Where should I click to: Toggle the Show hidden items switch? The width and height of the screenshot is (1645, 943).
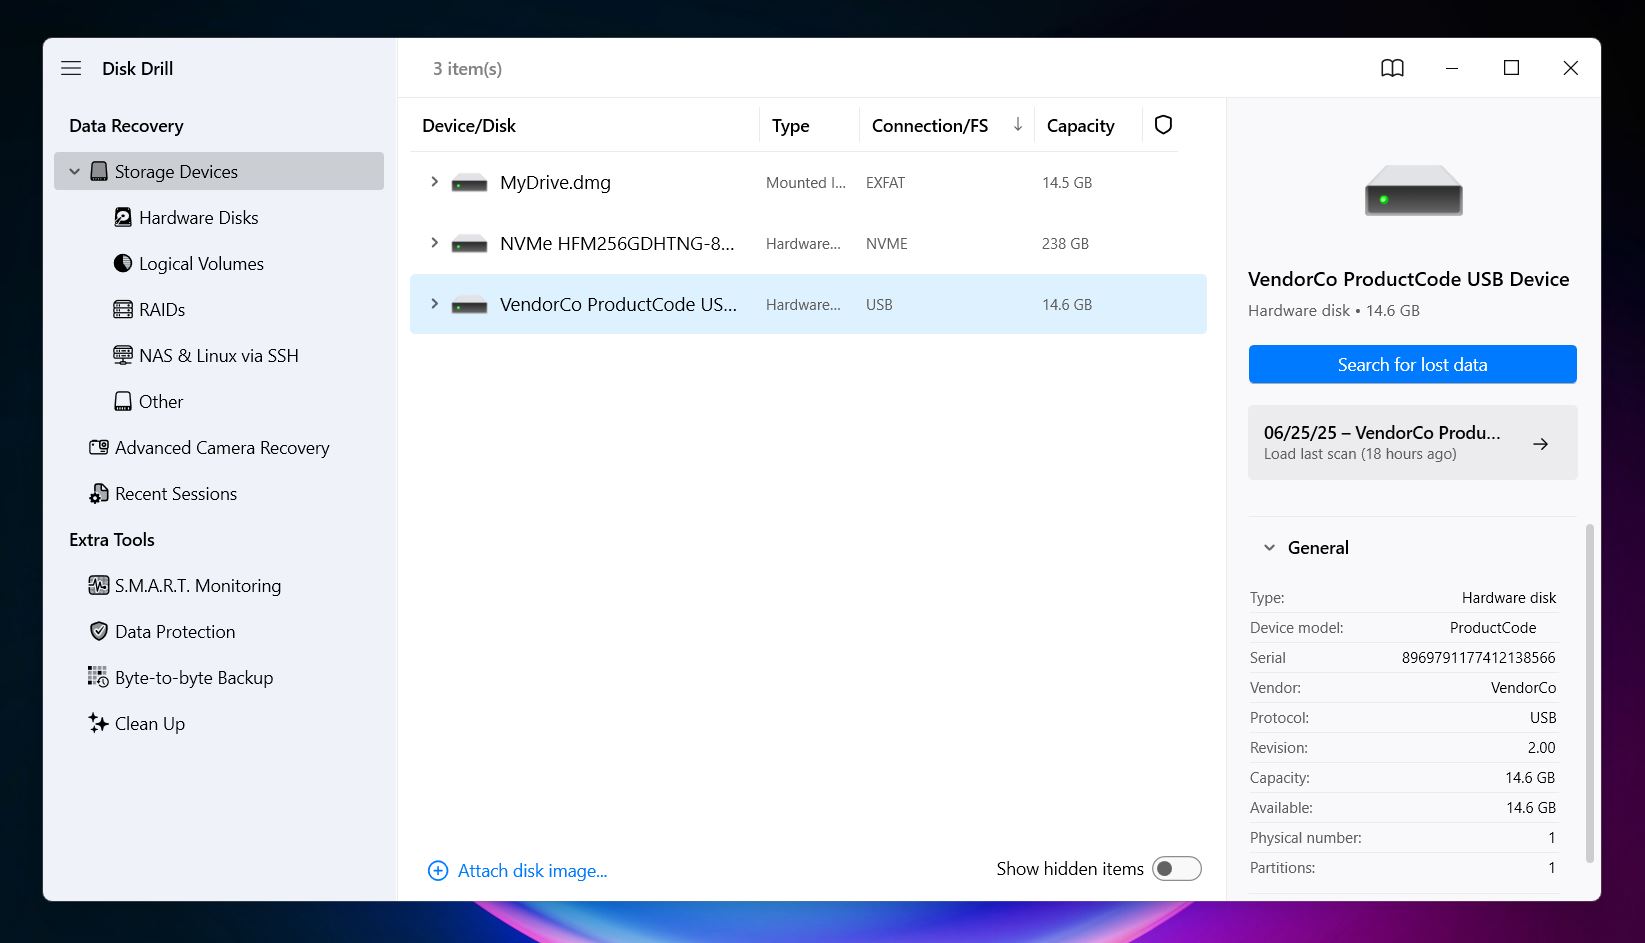1177,869
